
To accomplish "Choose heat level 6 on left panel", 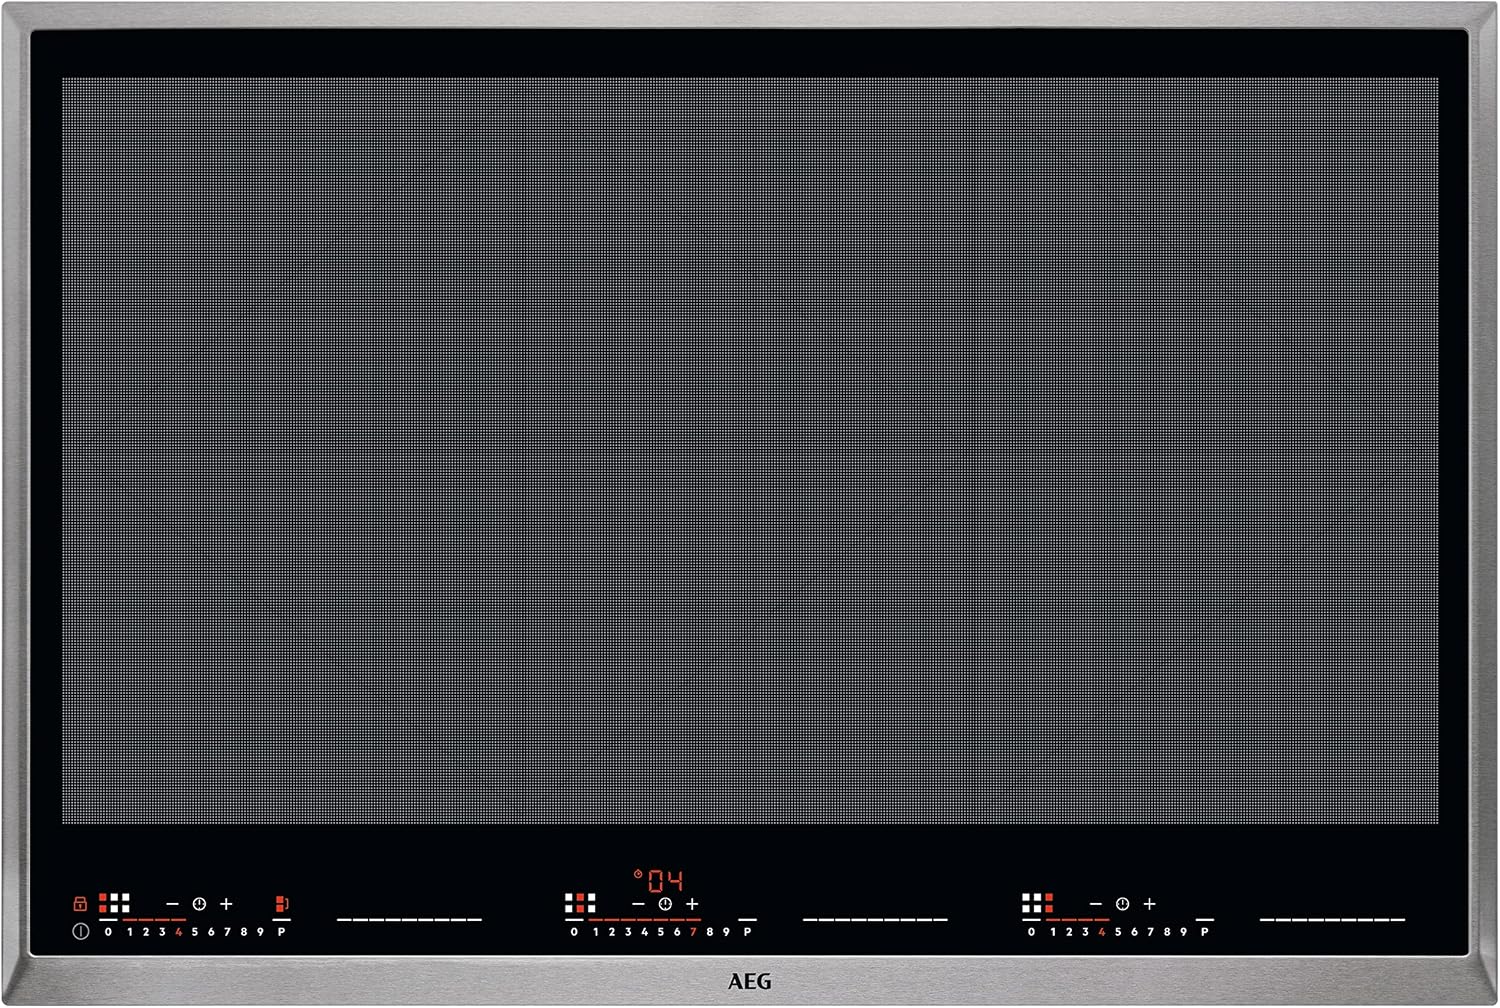I will click(211, 932).
